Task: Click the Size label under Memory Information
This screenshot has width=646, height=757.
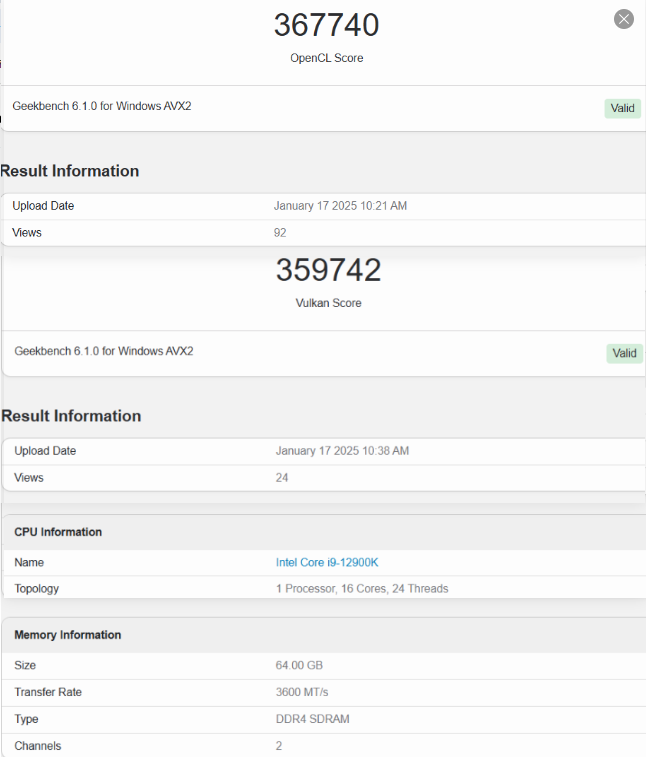Action: pyautogui.click(x=25, y=665)
